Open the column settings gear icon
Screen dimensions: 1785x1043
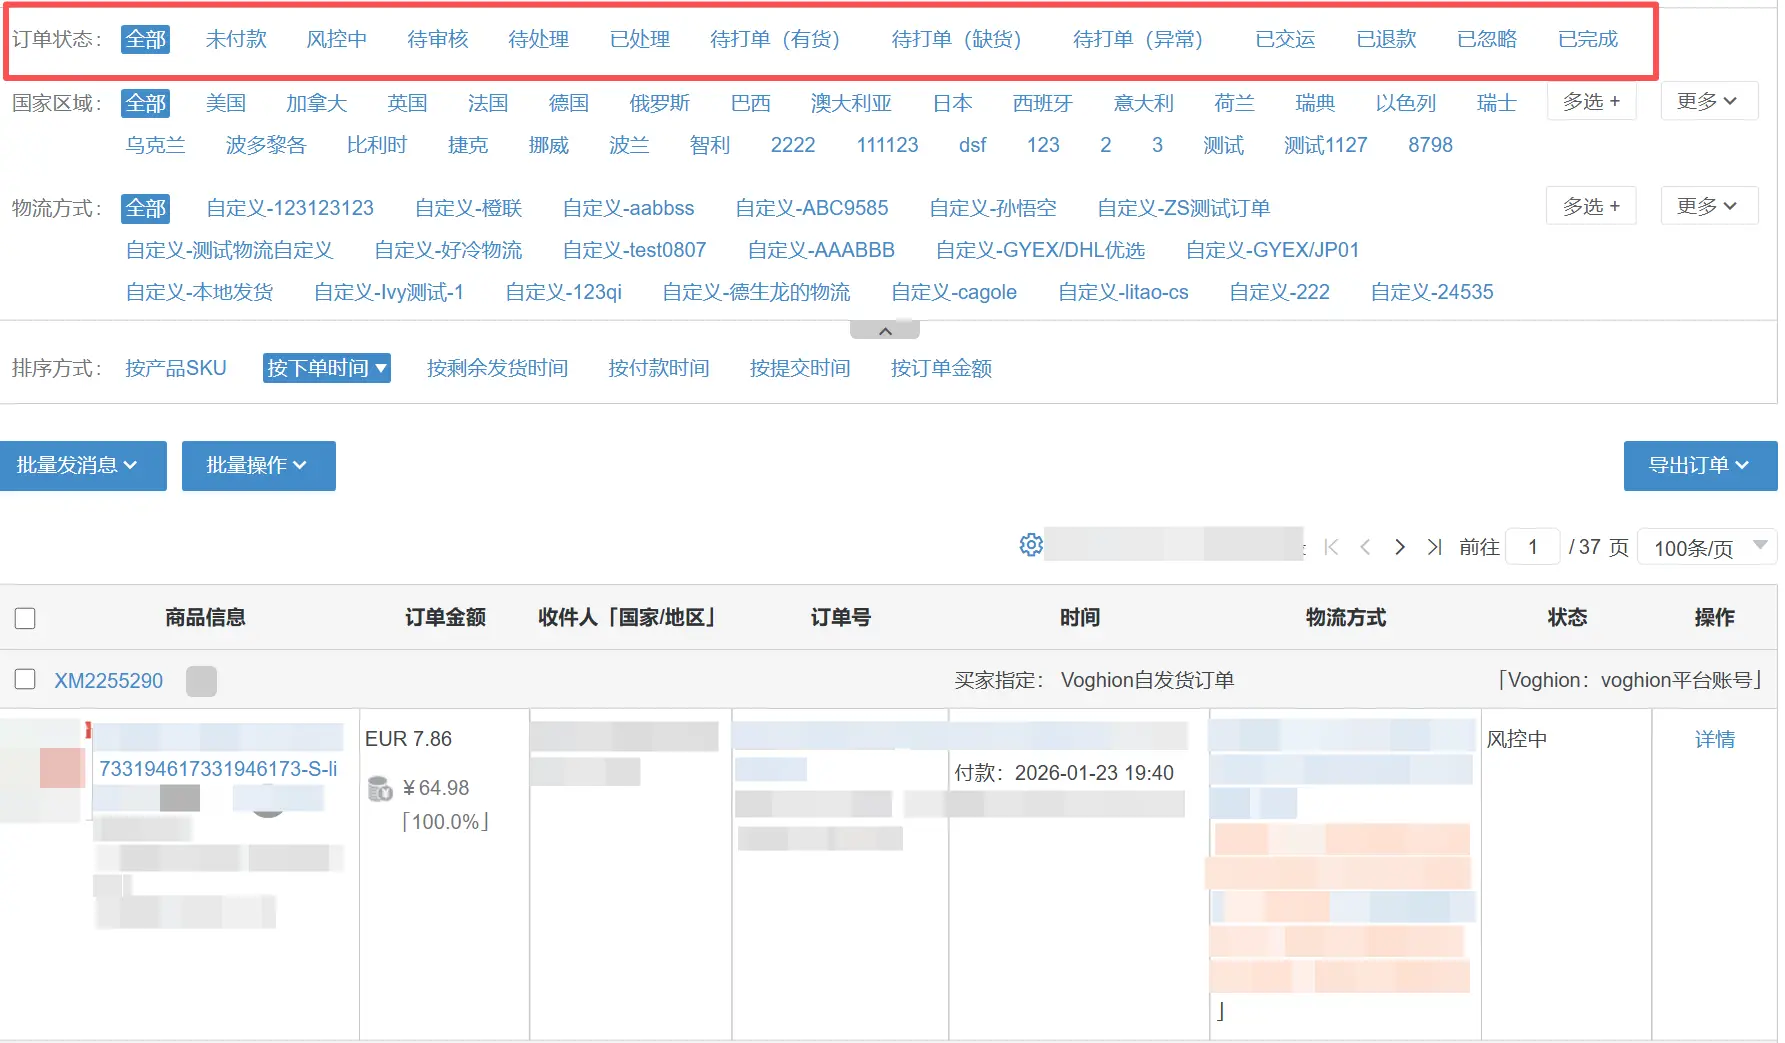[x=1030, y=545]
